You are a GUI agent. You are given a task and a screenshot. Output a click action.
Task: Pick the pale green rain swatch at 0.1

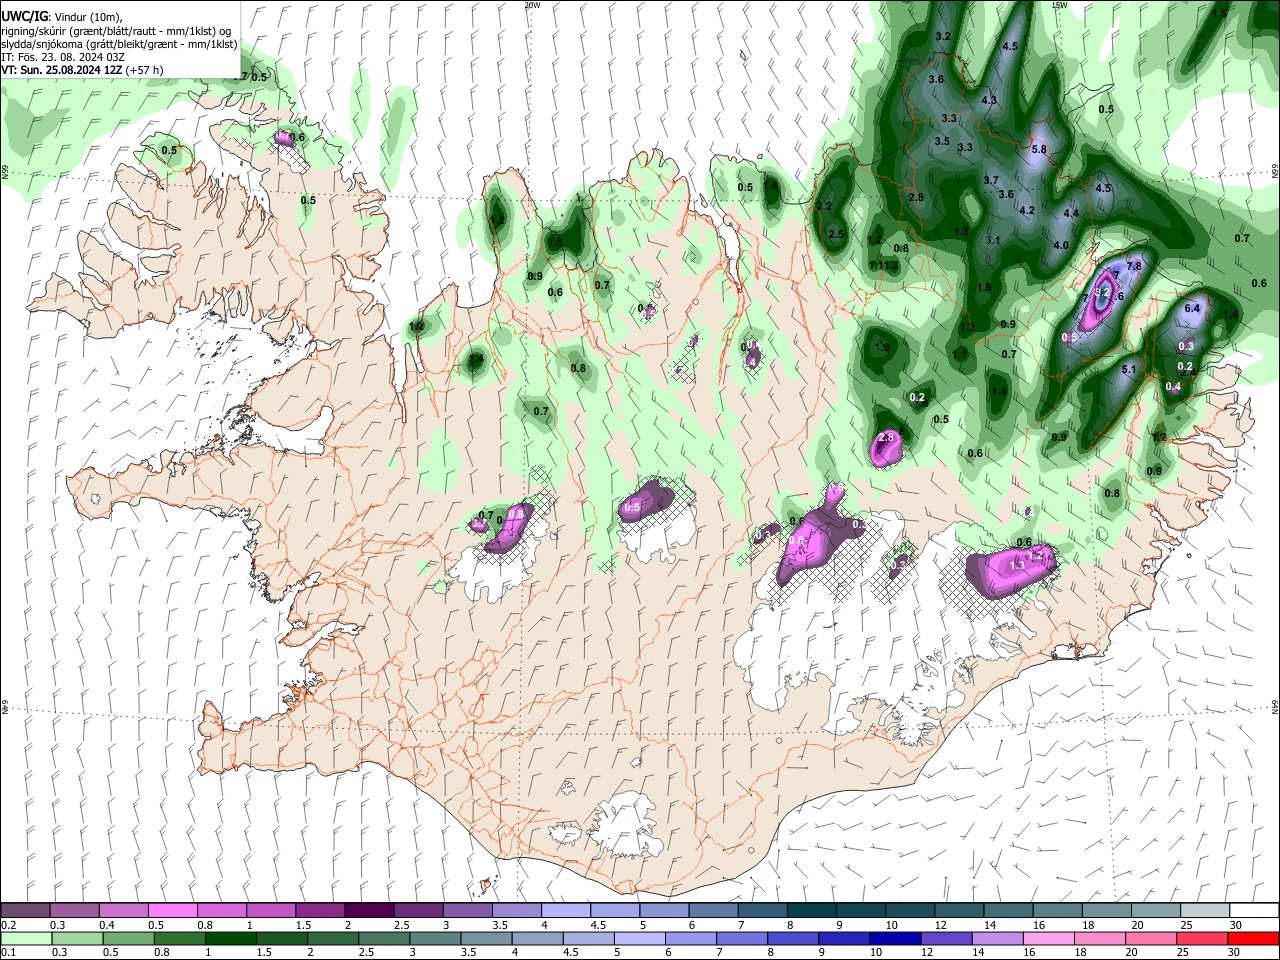[x=25, y=938]
